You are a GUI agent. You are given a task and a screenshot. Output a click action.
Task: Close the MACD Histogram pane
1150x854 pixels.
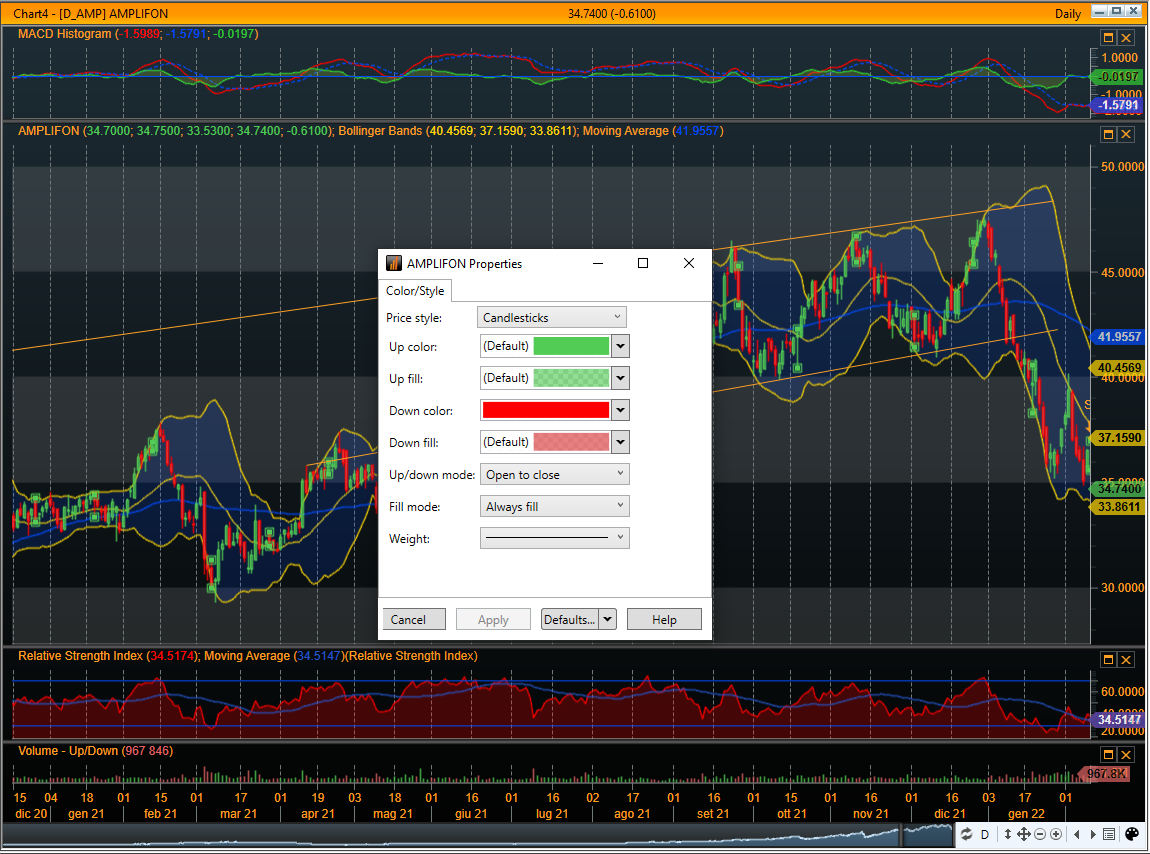(x=1126, y=37)
